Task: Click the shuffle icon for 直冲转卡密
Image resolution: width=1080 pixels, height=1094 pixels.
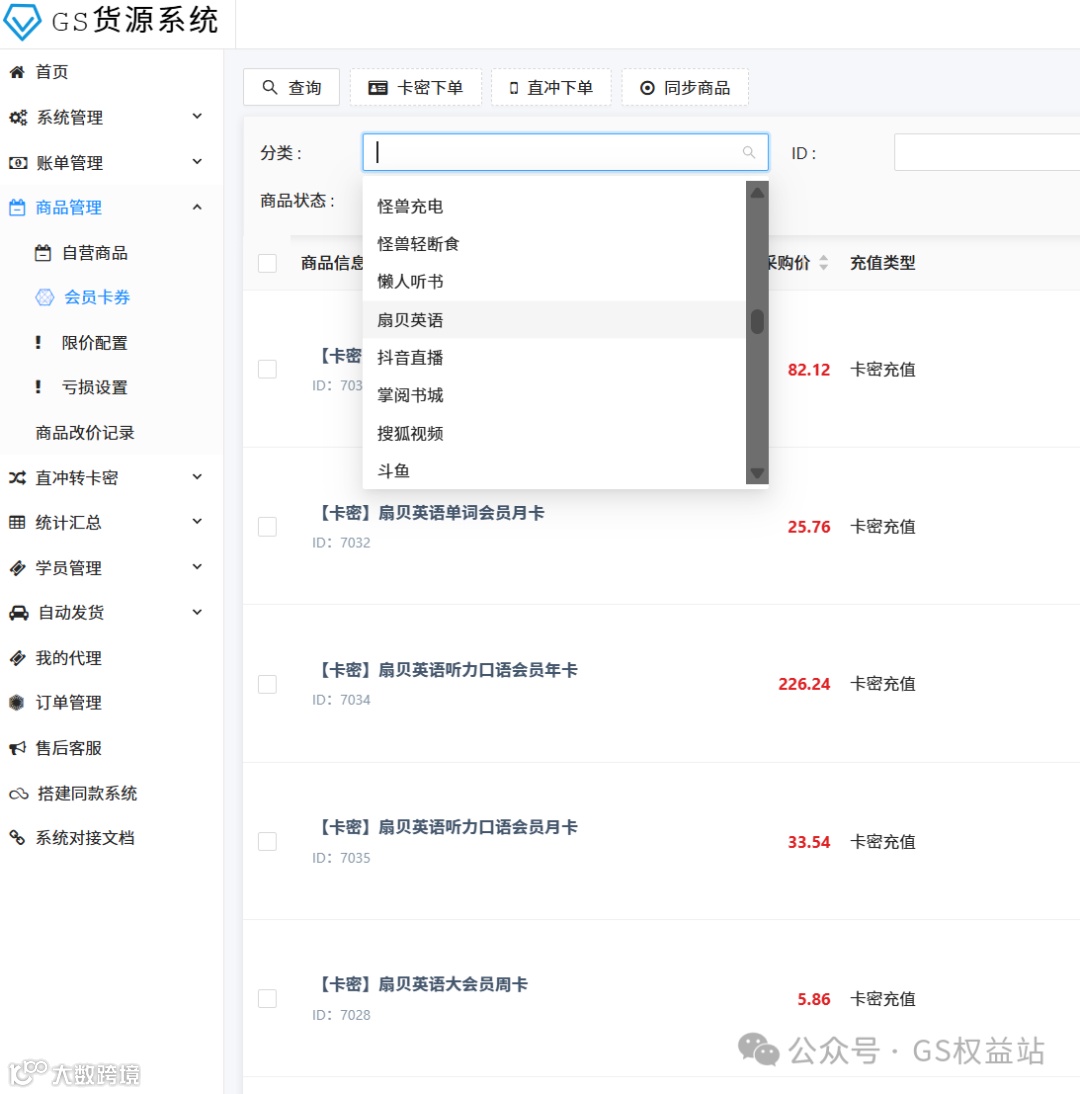Action: [17, 477]
